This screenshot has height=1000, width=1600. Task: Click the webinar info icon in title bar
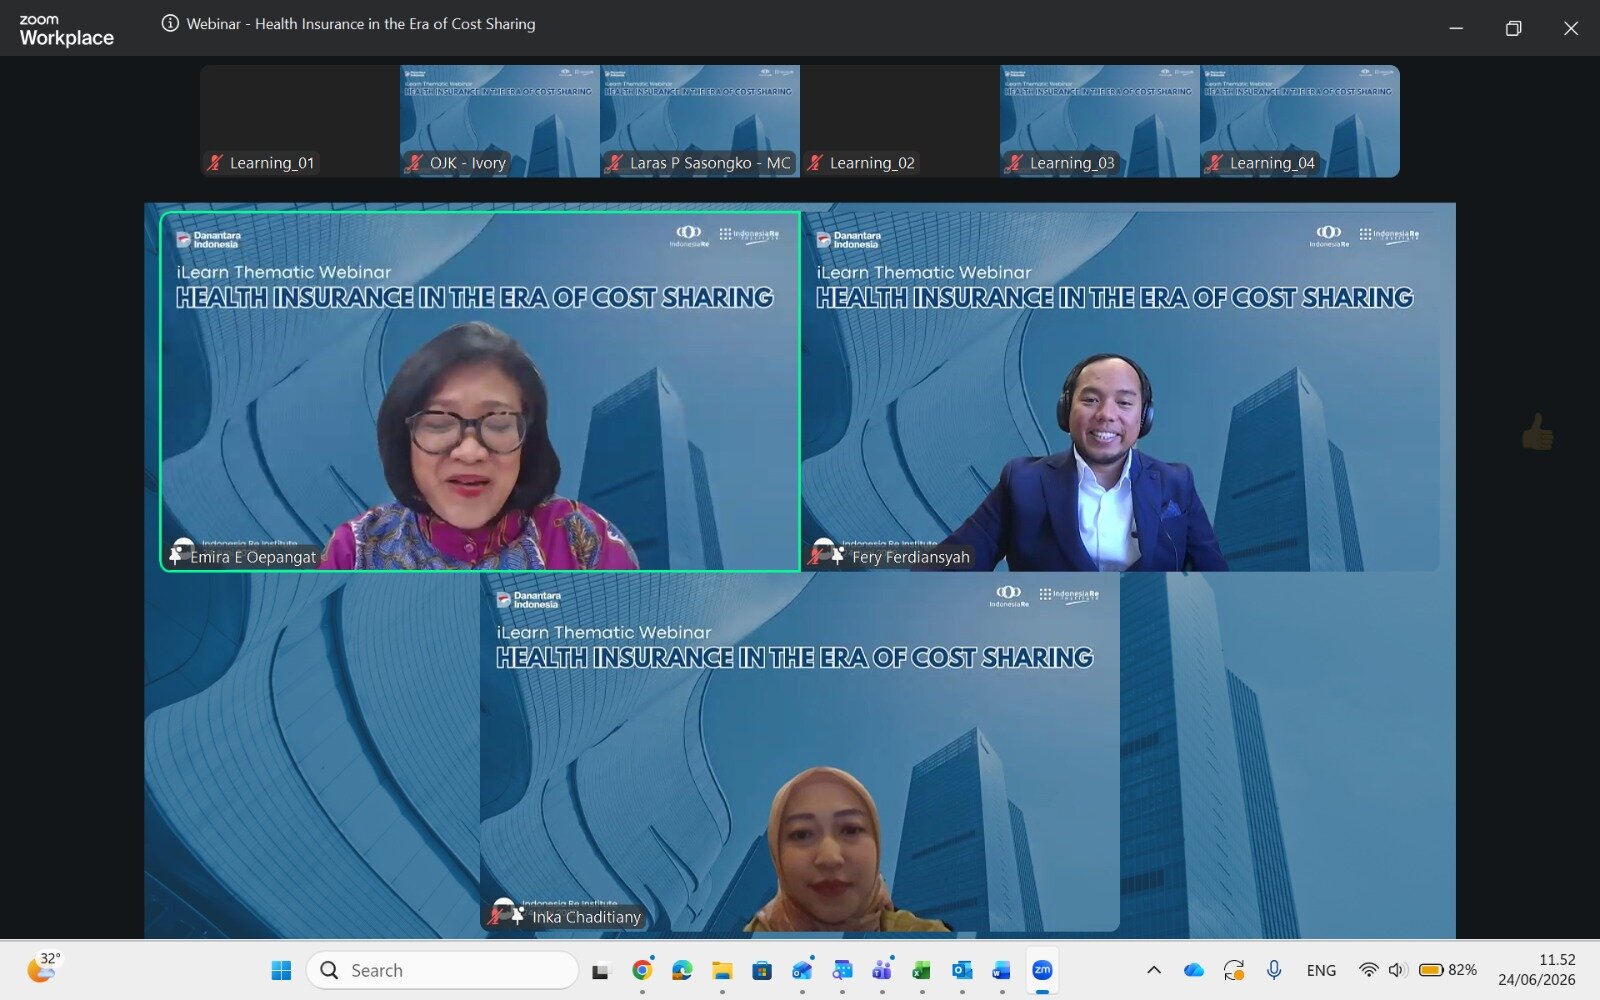click(170, 23)
